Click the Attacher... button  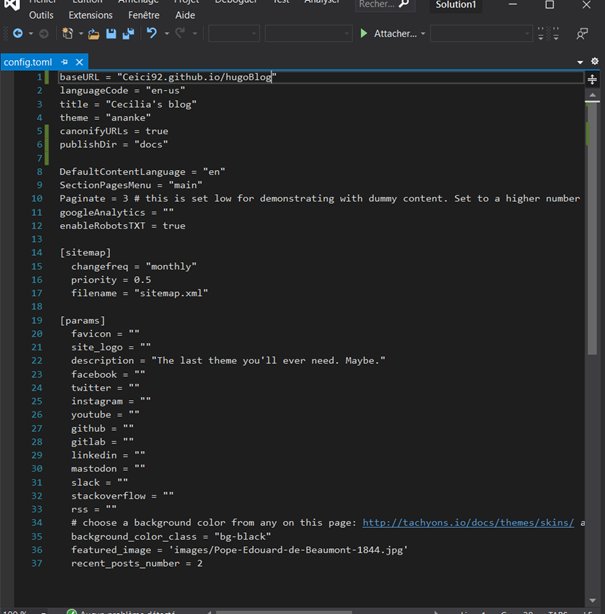pos(395,34)
